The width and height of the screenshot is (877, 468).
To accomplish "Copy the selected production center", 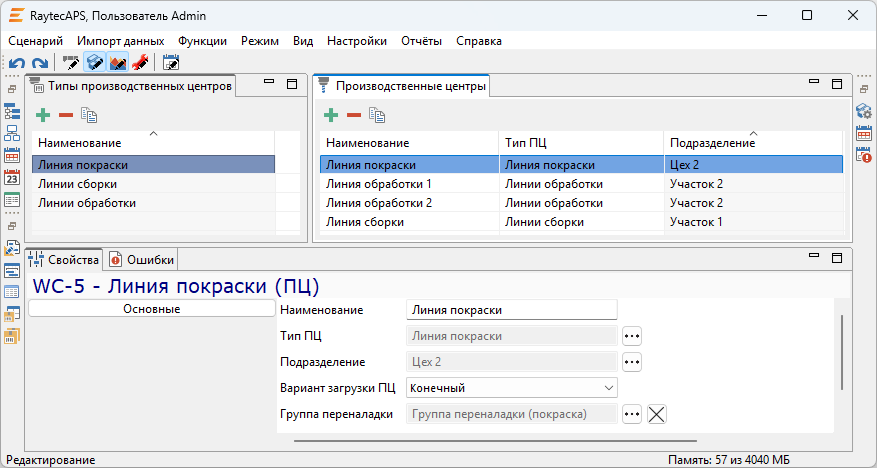I will pyautogui.click(x=377, y=116).
